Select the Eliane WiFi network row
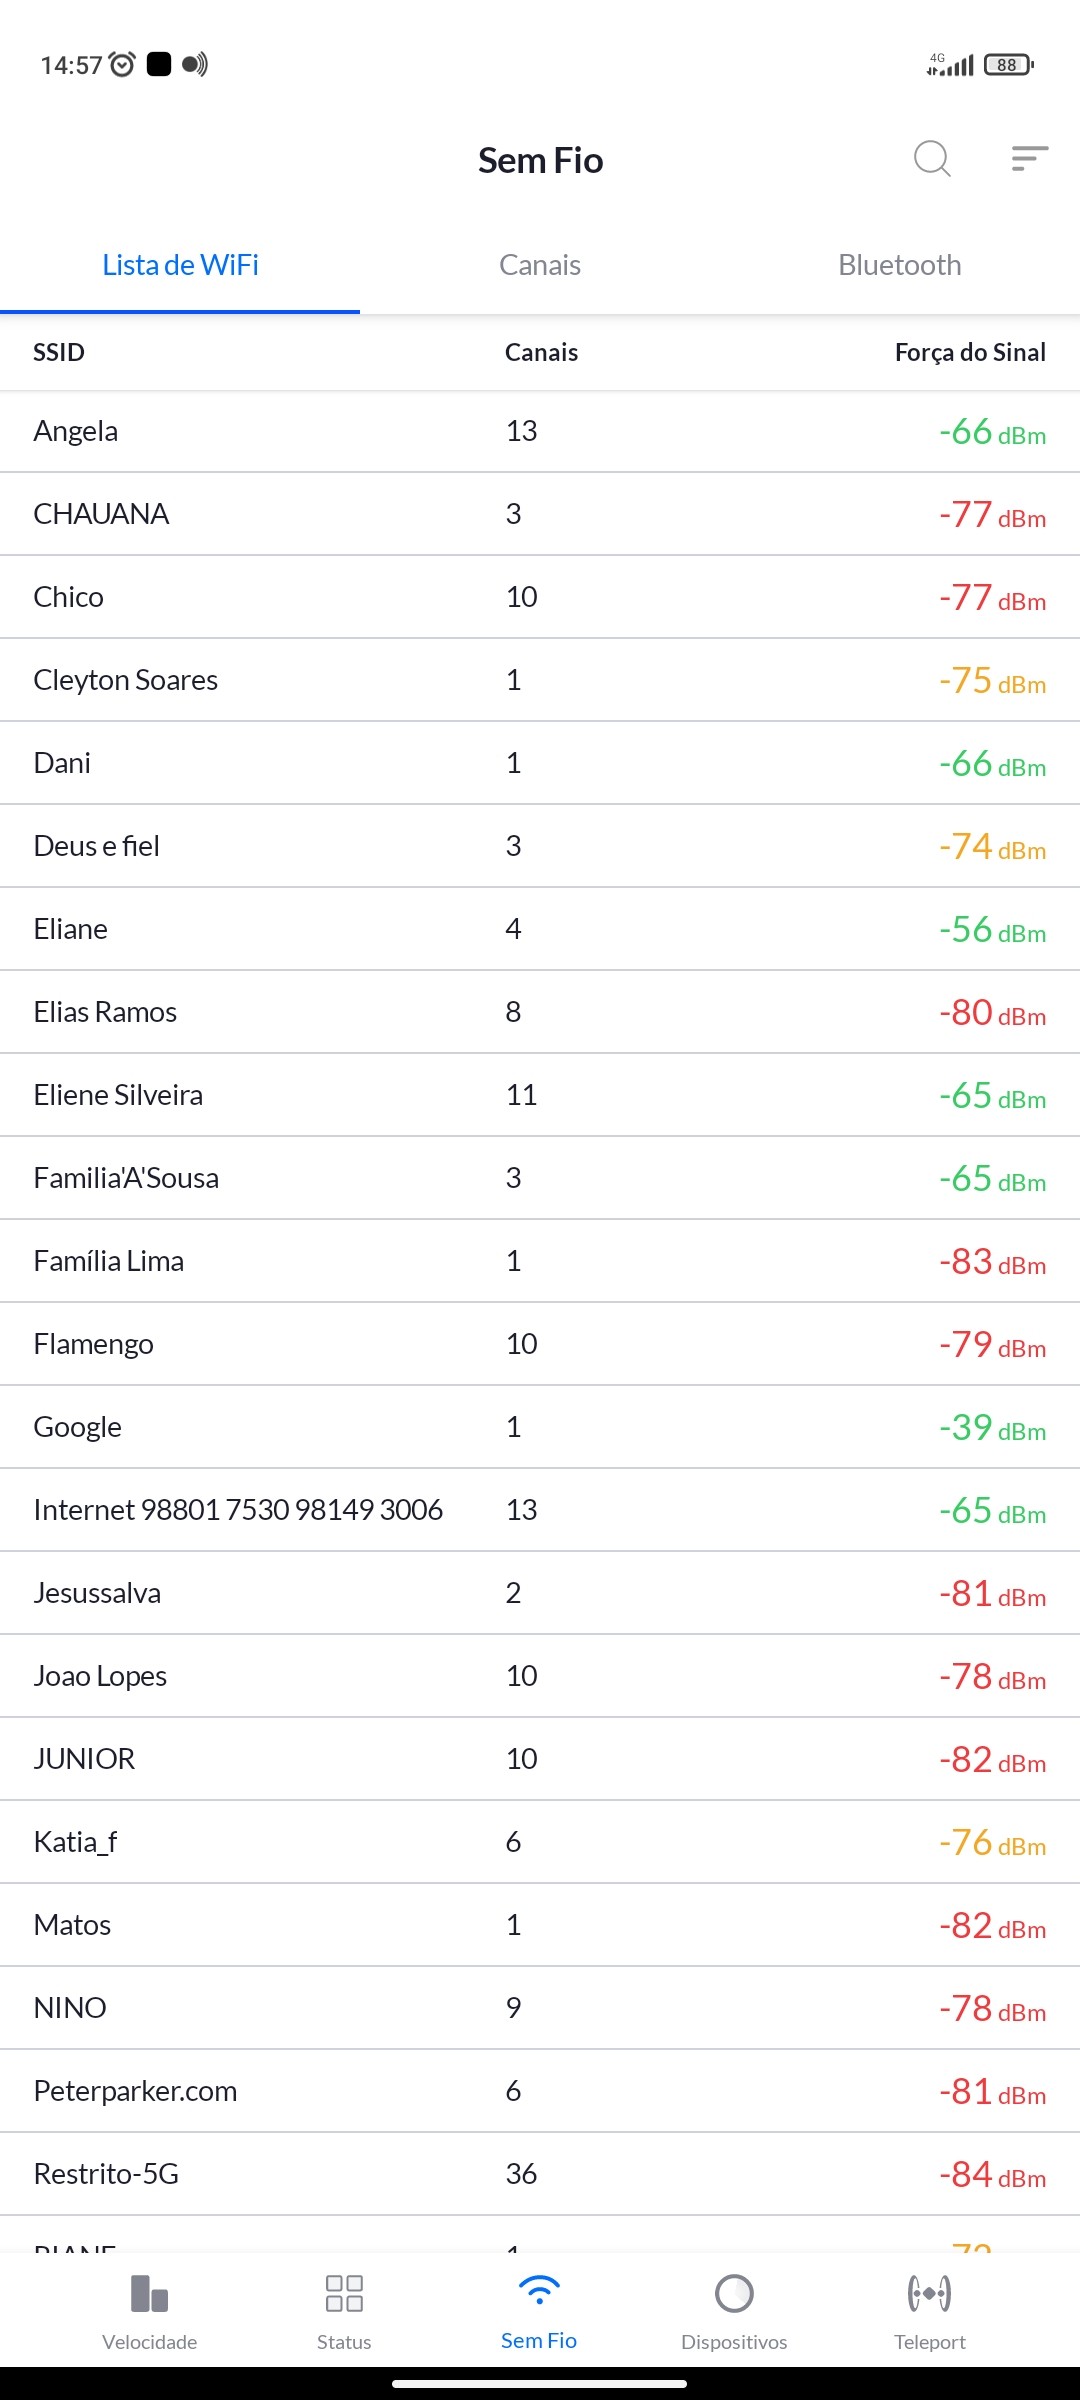Viewport: 1080px width, 2400px height. click(540, 929)
